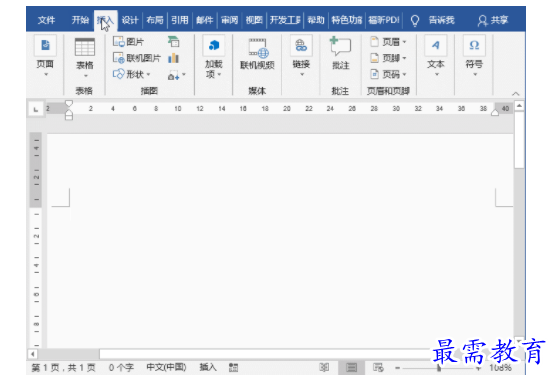Open the 特色功能 tab
Image resolution: width=554 pixels, height=383 pixels.
tap(347, 20)
